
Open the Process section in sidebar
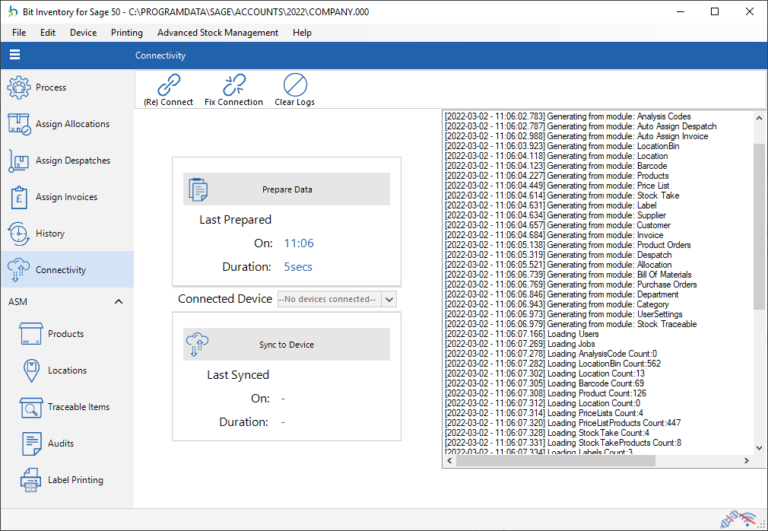(50, 88)
